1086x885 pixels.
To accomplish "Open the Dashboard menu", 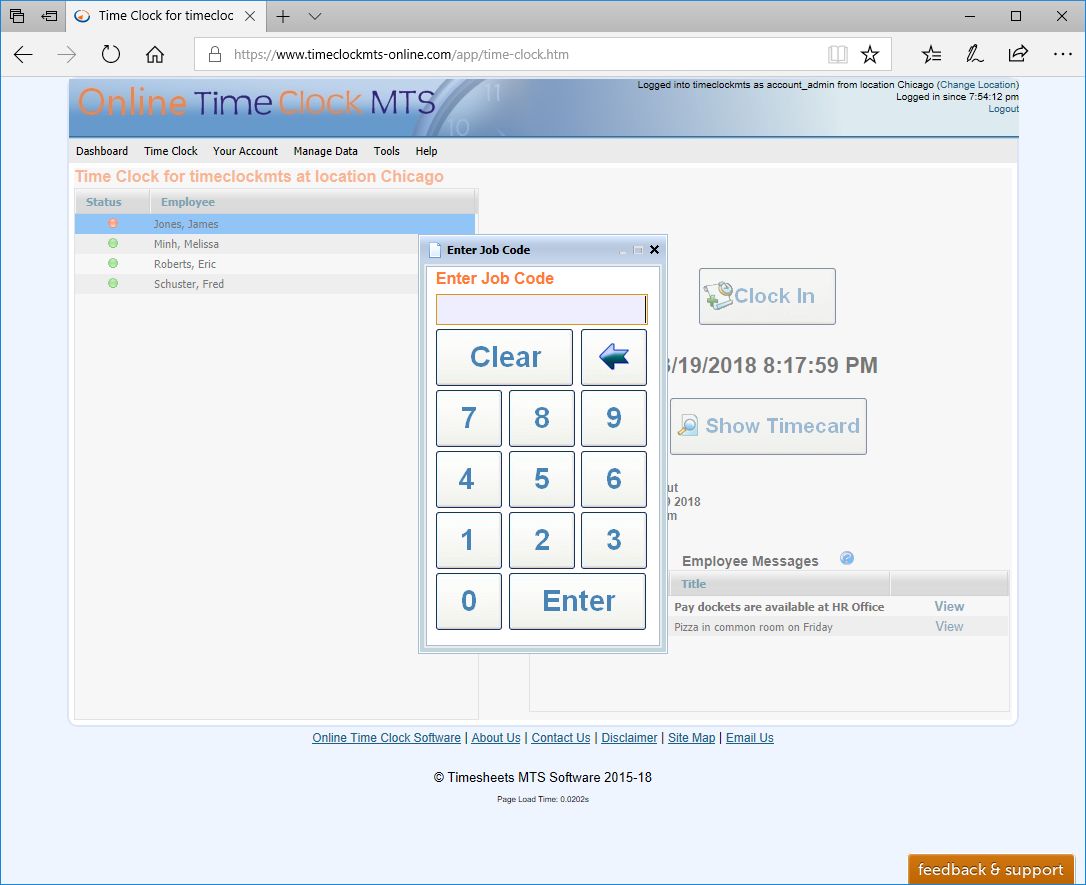I will (102, 151).
